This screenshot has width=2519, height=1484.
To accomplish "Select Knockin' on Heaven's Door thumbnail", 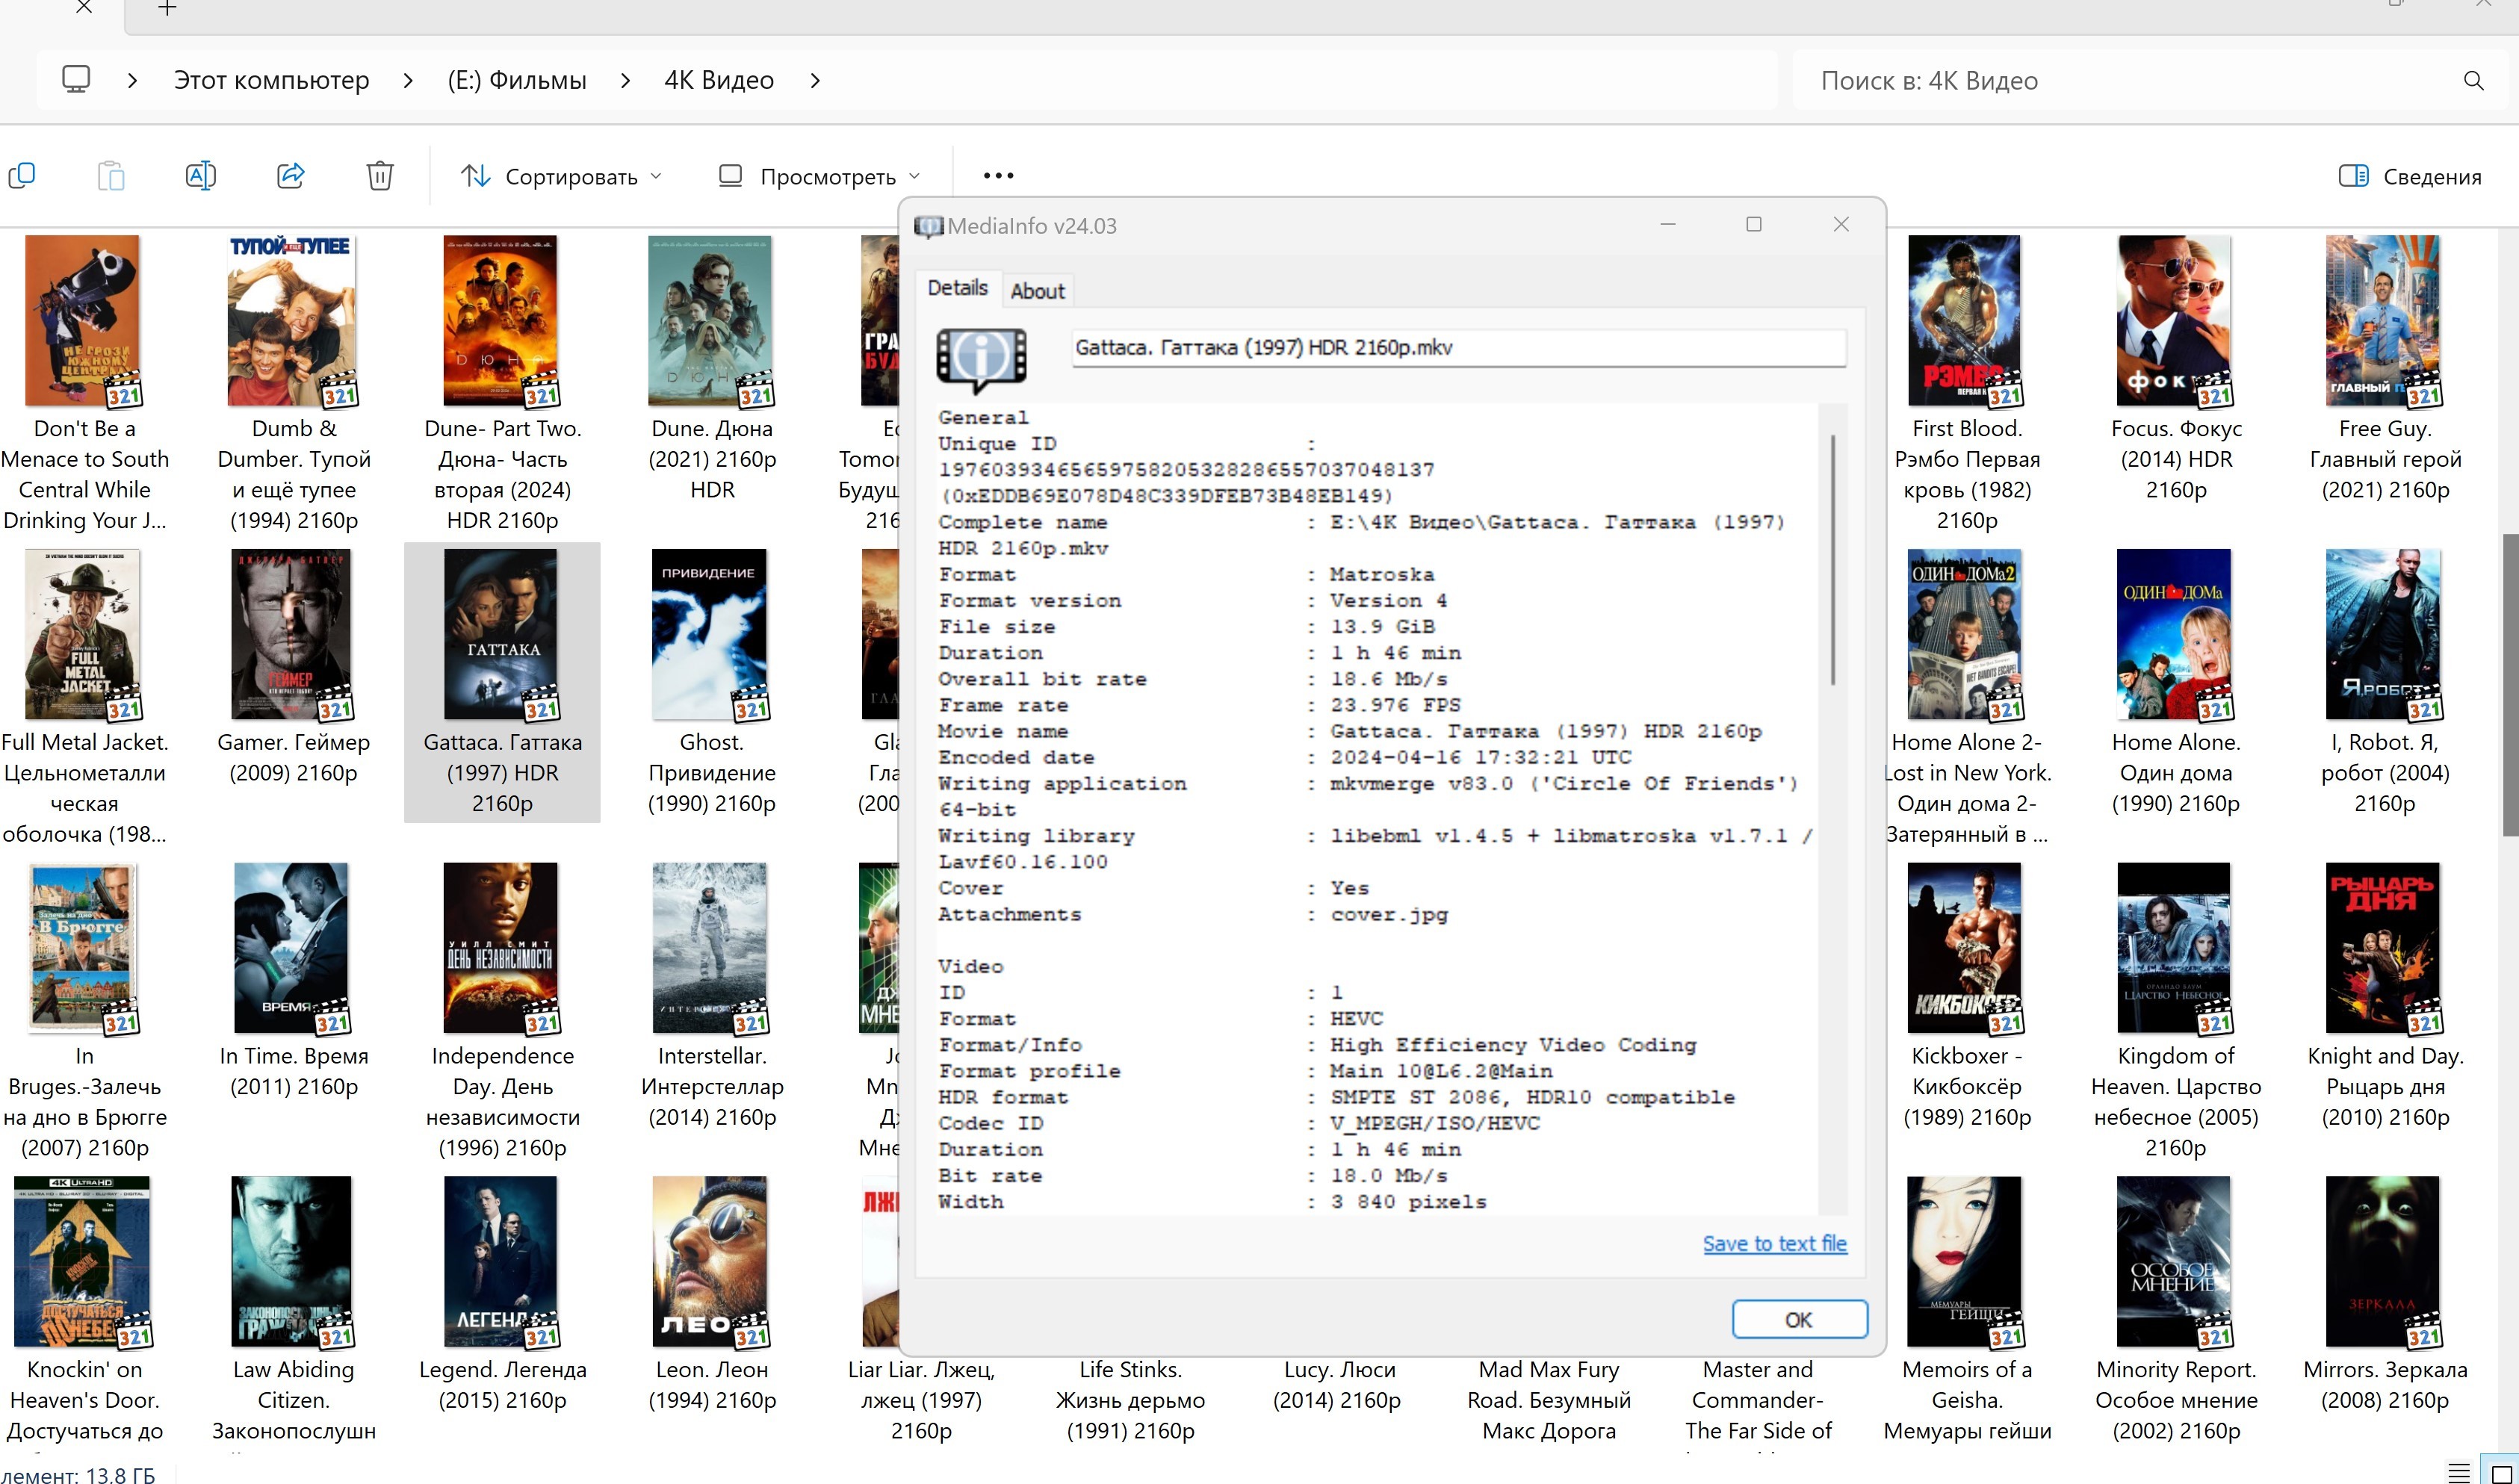I will pyautogui.click(x=83, y=1262).
